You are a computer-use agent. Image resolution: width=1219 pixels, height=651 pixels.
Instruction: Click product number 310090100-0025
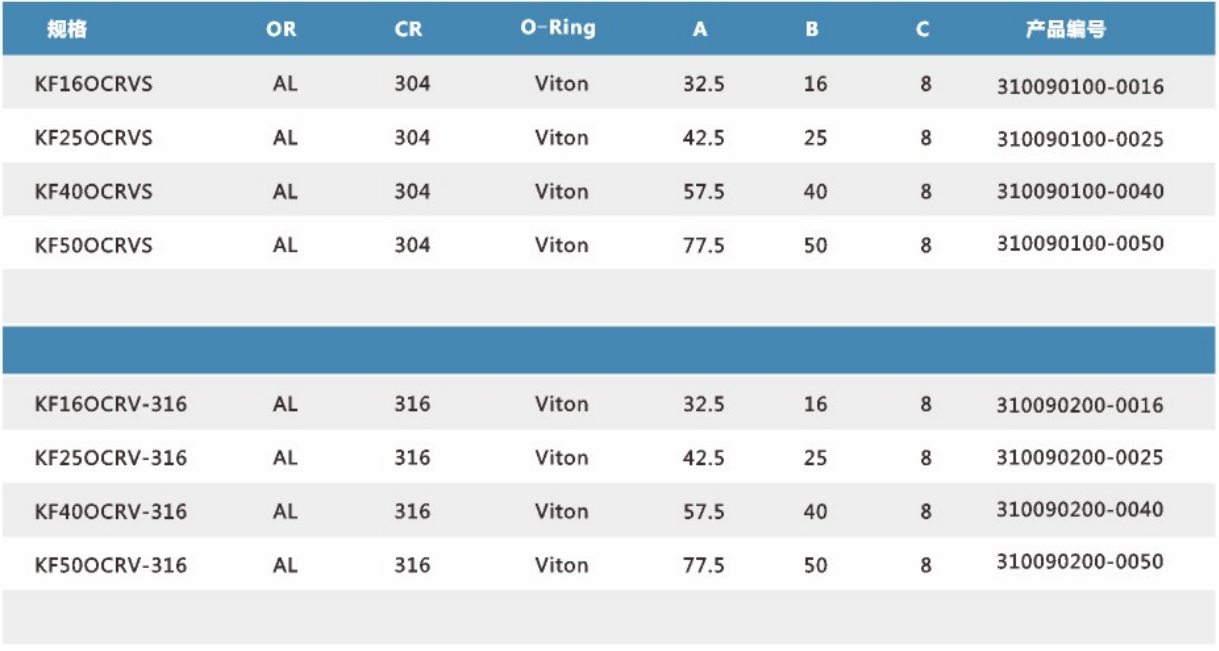point(1080,140)
